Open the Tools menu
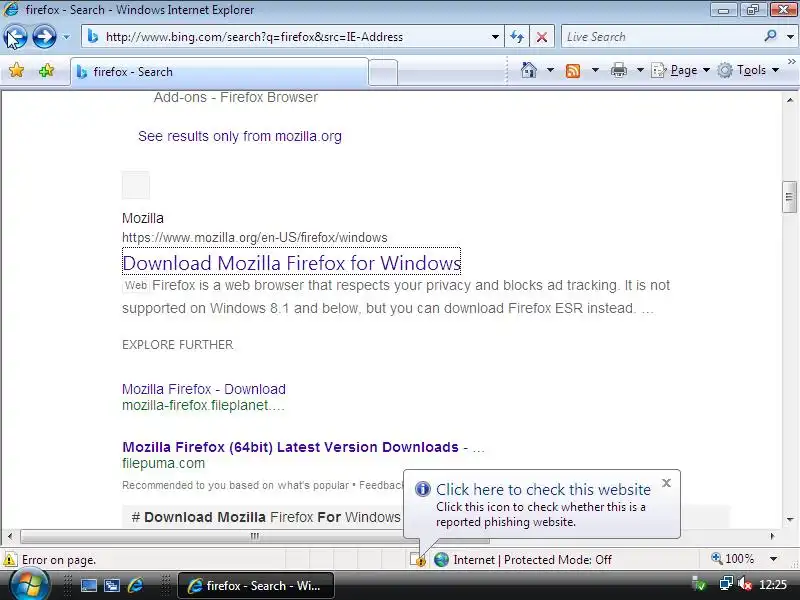 pos(748,70)
